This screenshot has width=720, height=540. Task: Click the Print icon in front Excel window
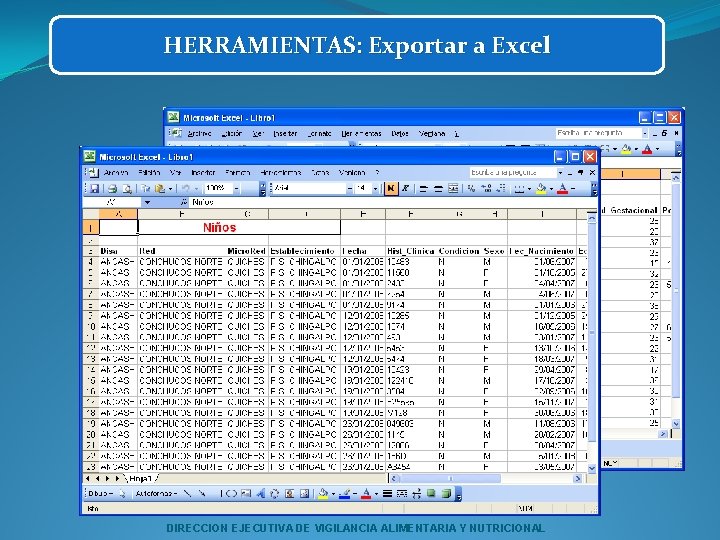click(x=112, y=188)
